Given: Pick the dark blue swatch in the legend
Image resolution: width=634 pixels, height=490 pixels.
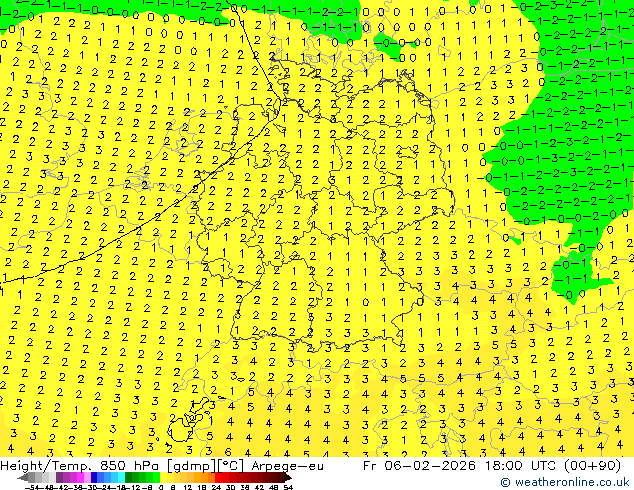Looking at the screenshot, I should 94,477.
